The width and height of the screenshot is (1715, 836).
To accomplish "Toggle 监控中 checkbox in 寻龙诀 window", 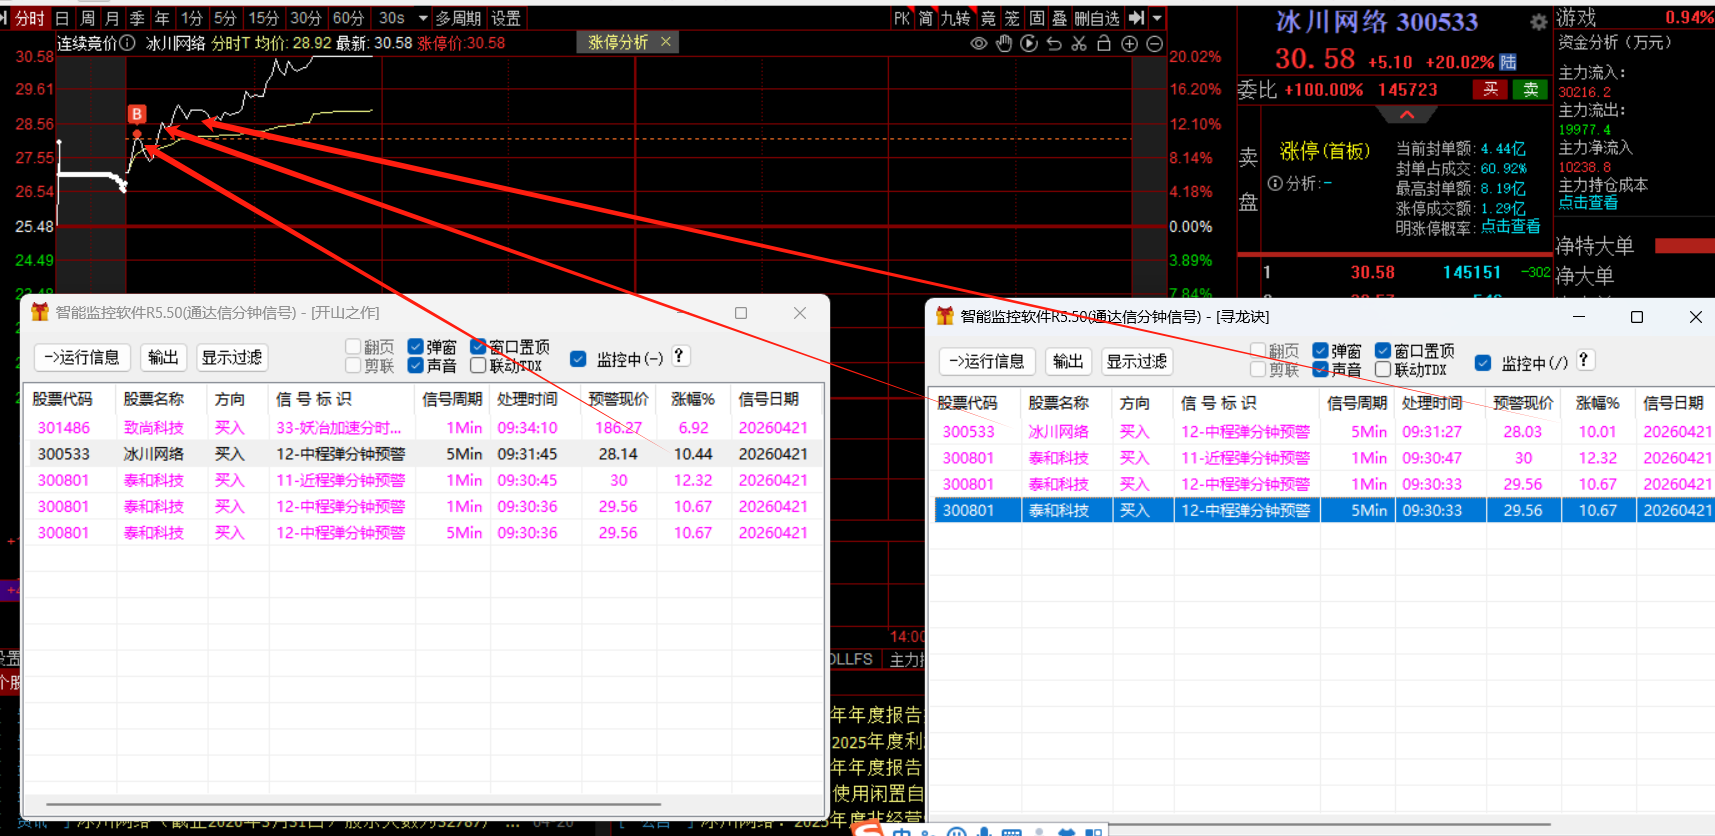I will tap(1483, 363).
